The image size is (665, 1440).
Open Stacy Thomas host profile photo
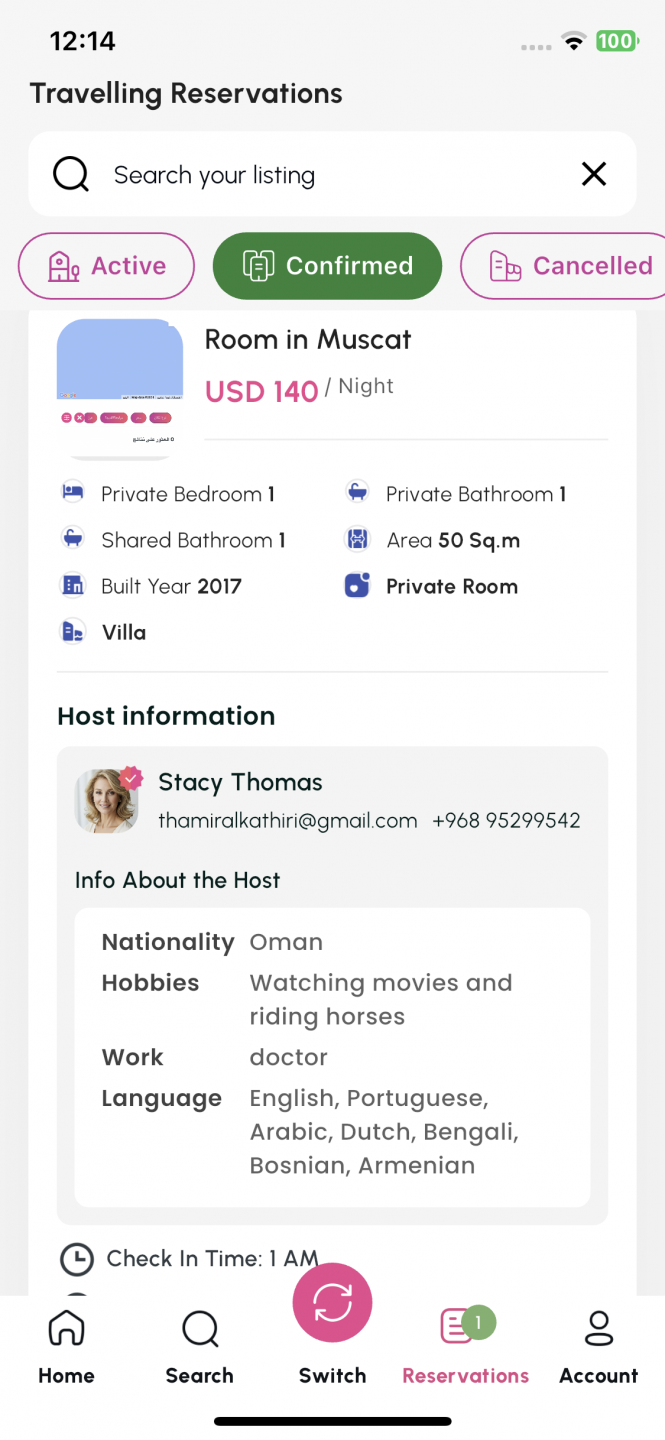tap(107, 801)
